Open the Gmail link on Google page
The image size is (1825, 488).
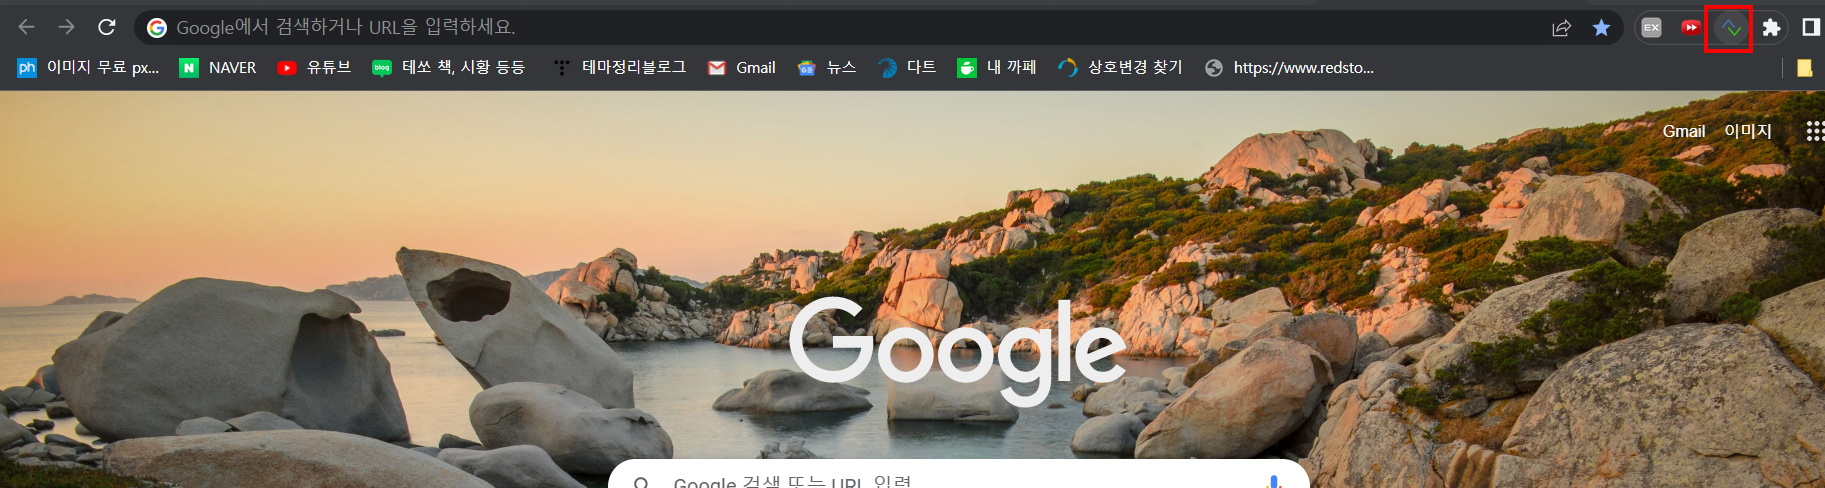(1683, 131)
